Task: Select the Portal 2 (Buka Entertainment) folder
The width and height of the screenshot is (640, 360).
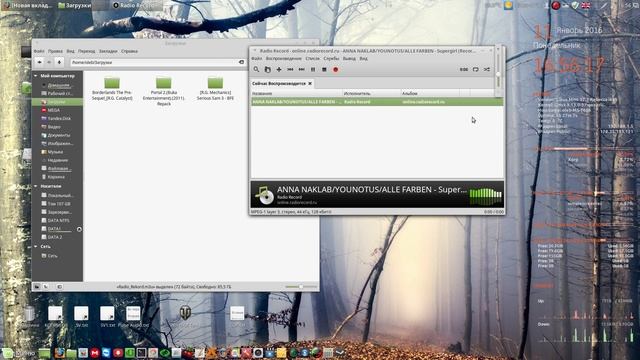Action: (x=164, y=91)
